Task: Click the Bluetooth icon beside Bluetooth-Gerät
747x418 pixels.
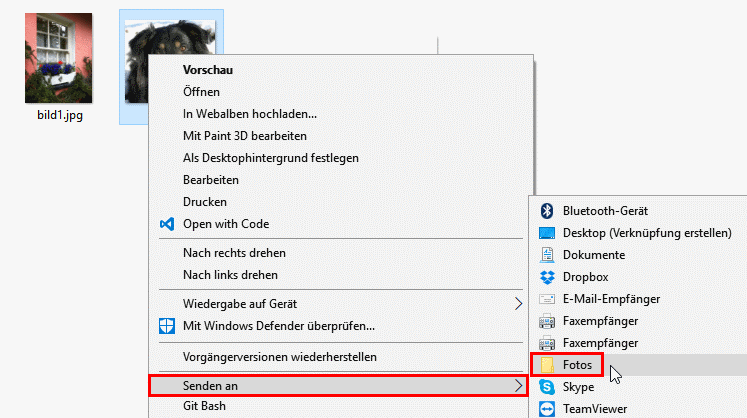Action: (547, 211)
